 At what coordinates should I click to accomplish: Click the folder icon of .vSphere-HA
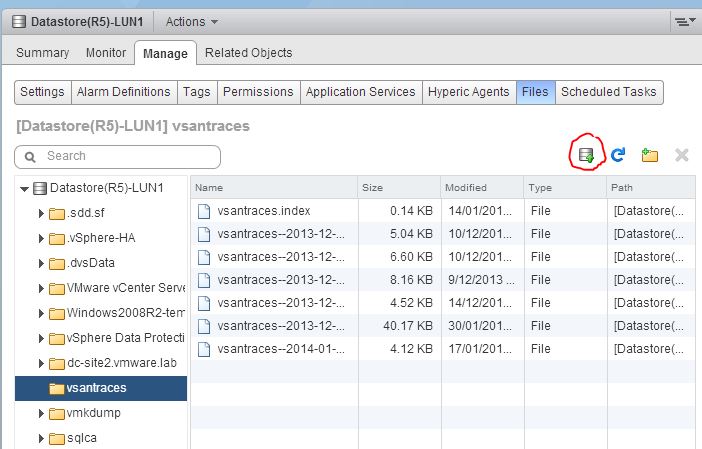coord(56,239)
